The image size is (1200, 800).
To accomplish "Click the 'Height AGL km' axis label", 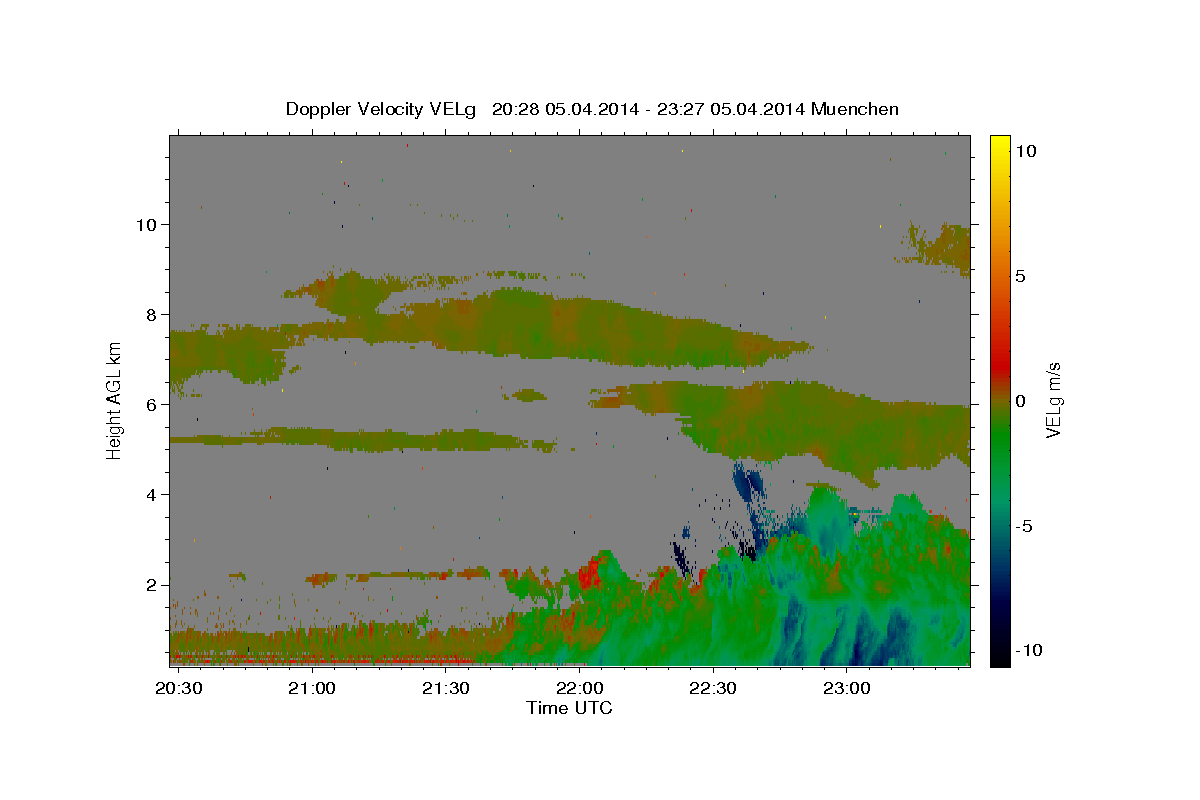I will tap(114, 400).
